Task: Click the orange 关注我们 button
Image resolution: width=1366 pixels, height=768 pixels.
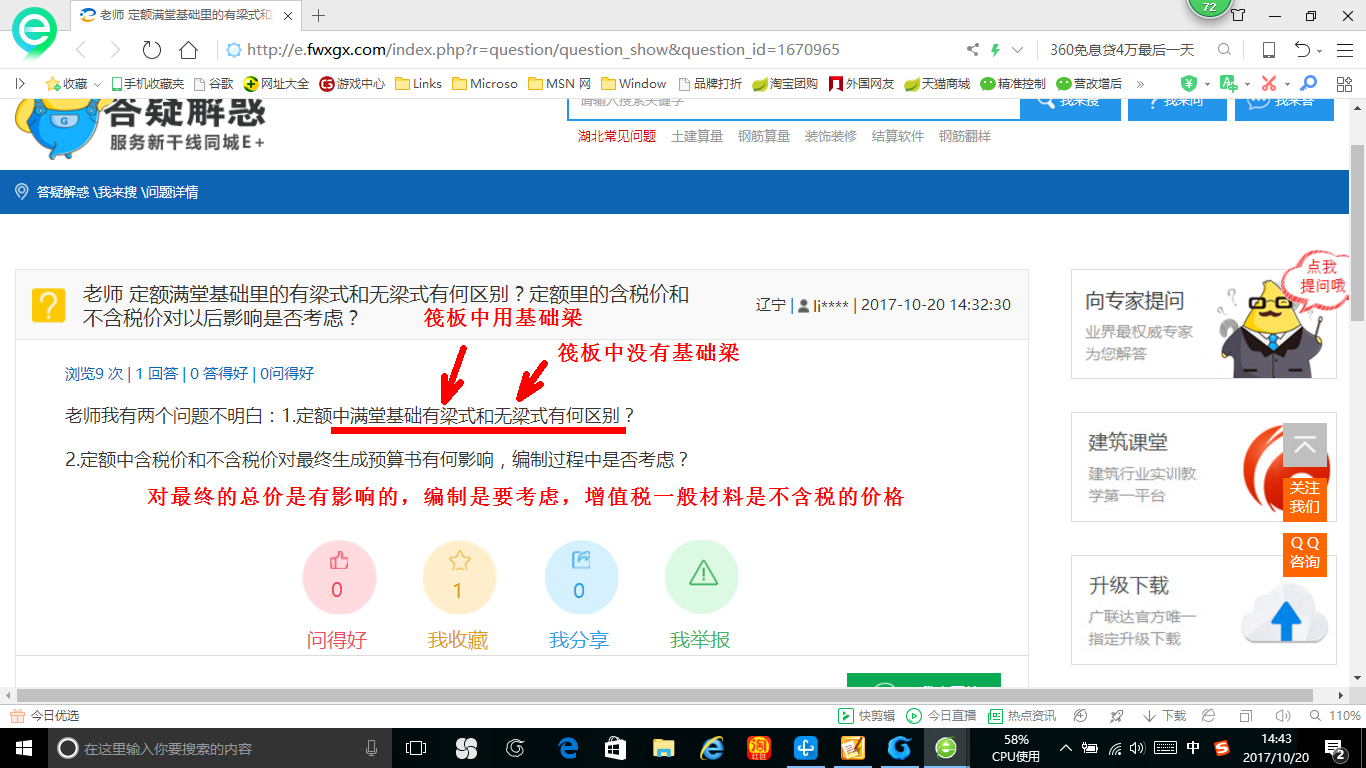Action: [x=1305, y=498]
